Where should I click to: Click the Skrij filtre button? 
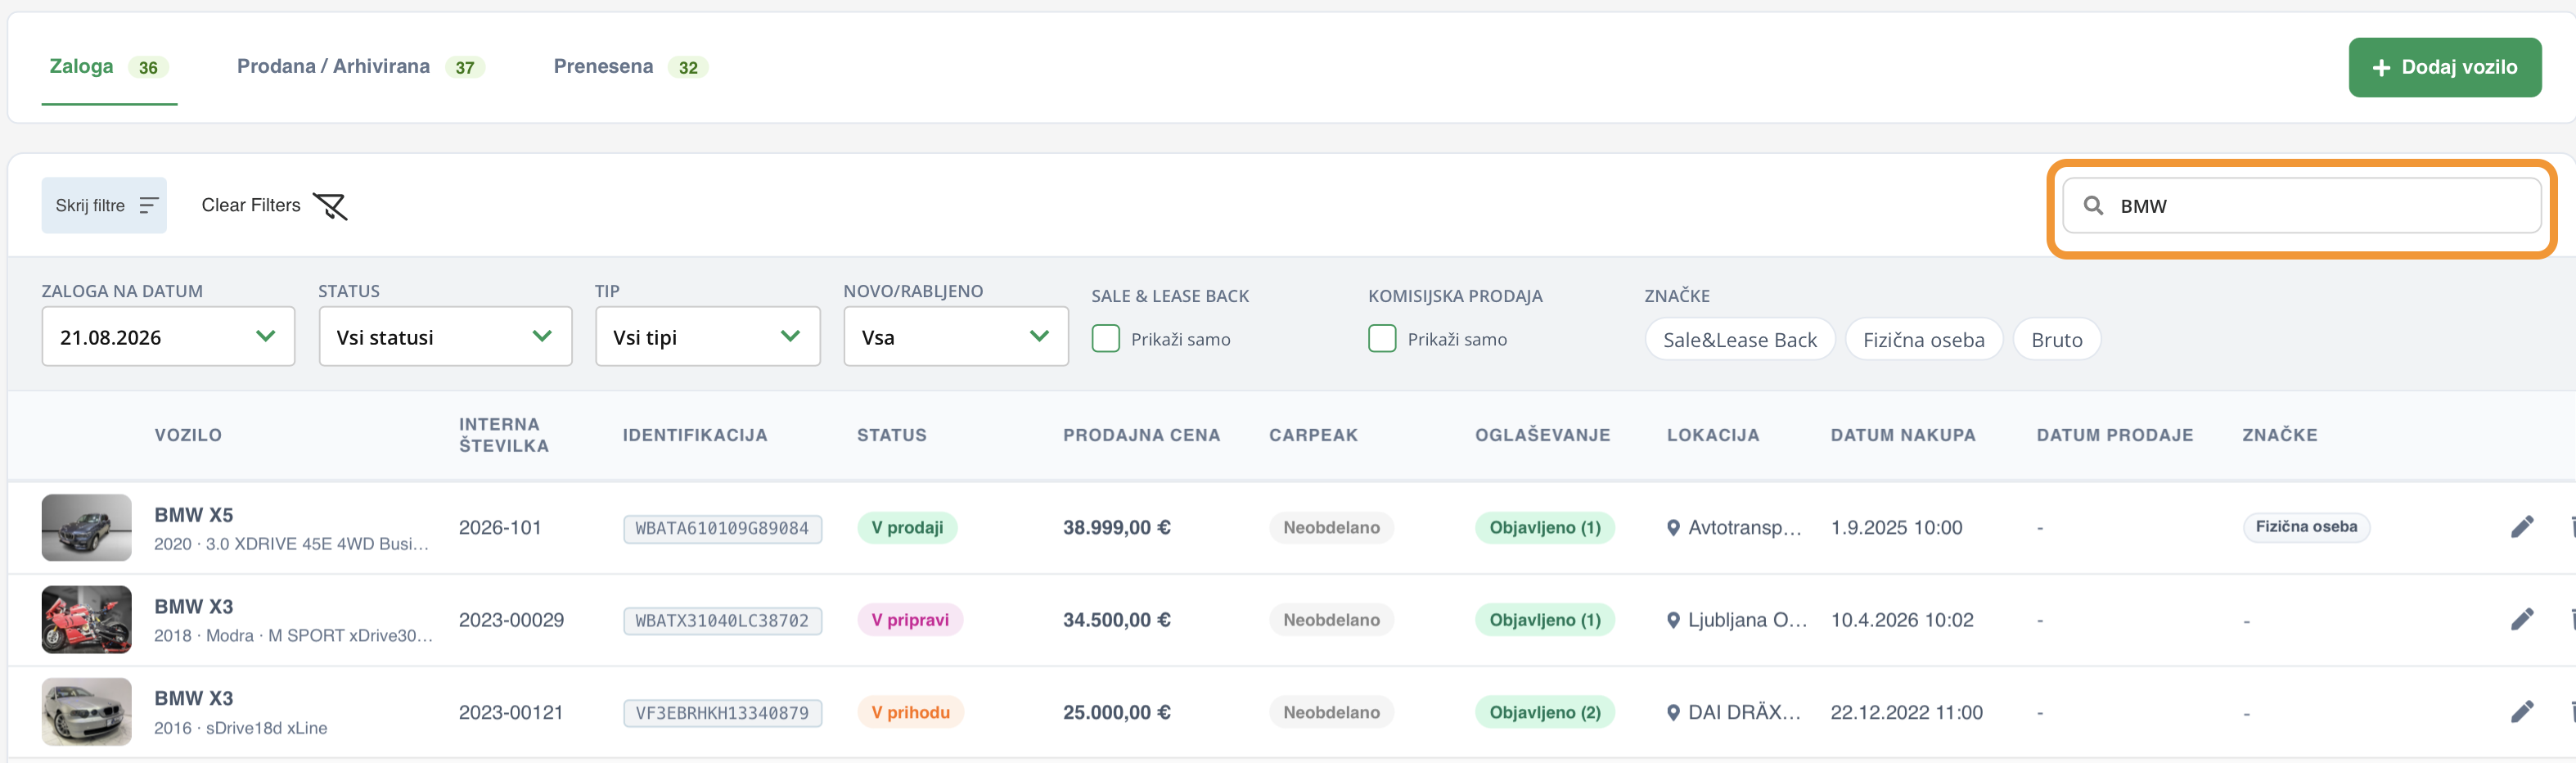[104, 205]
